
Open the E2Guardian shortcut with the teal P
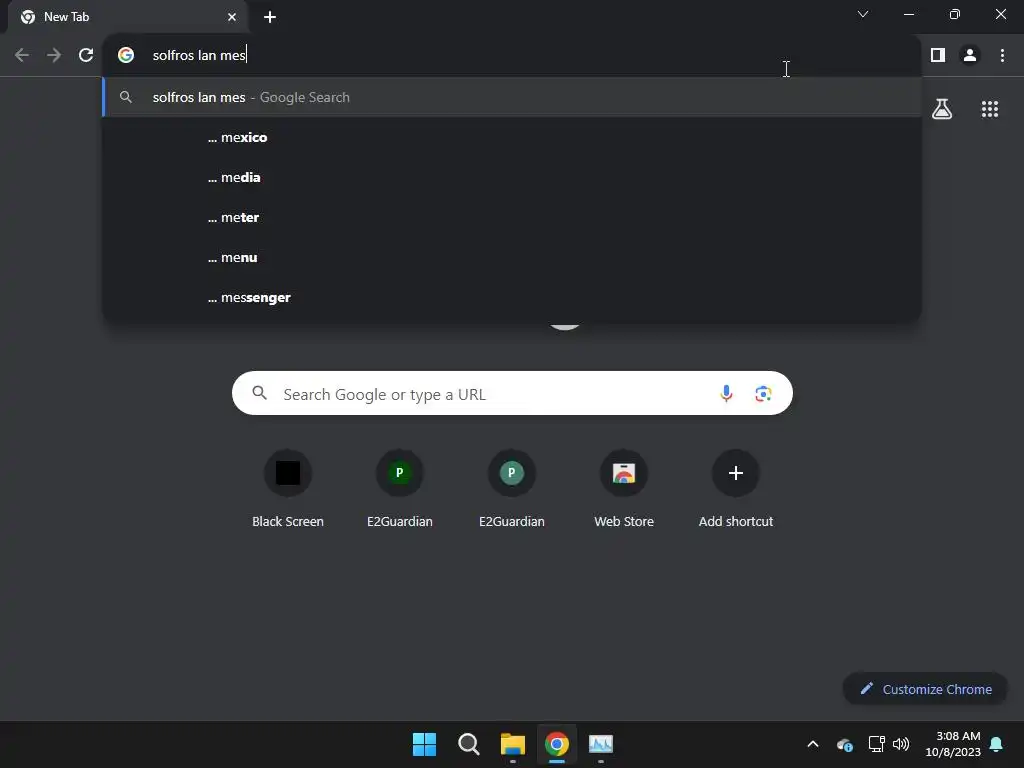pos(511,489)
